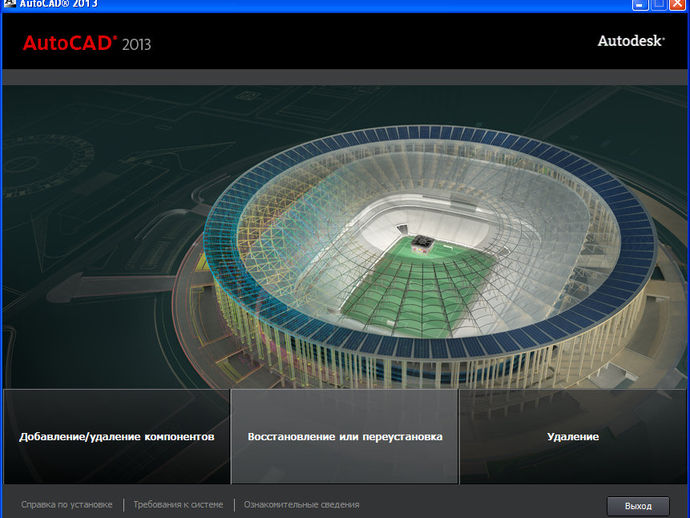Open Ознакомительные сведения link
Screen dimensions: 690x518
[x=301, y=505]
